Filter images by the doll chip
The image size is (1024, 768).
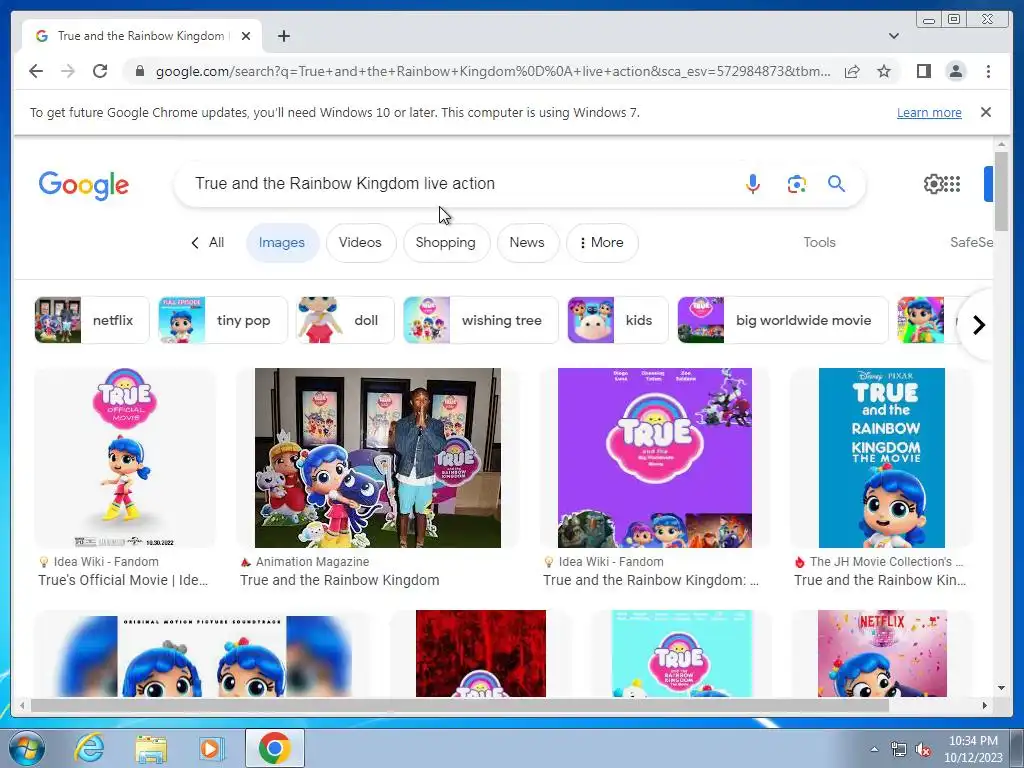[x=345, y=320]
